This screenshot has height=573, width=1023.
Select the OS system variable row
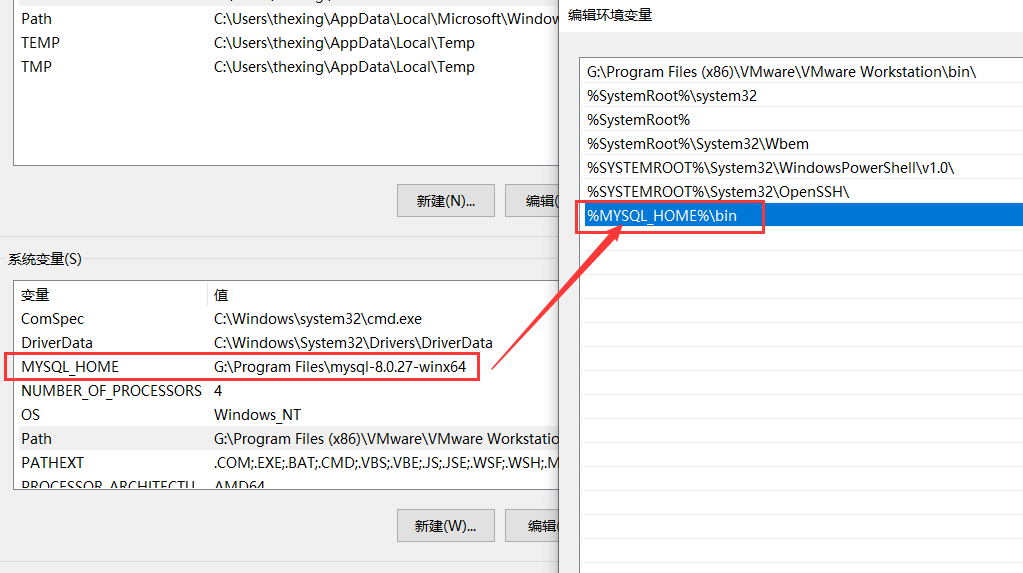click(x=286, y=415)
